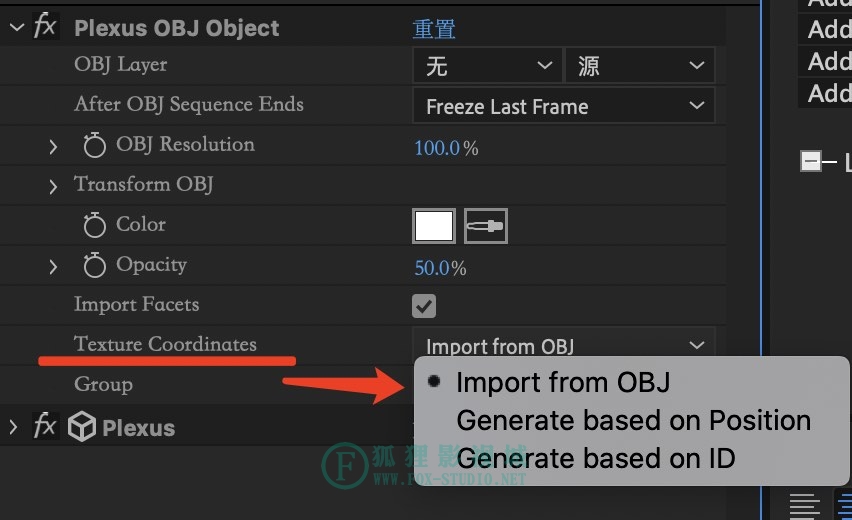This screenshot has height=520, width=852.
Task: Toggle the Plexus effect fx icon
Action: tap(45, 425)
